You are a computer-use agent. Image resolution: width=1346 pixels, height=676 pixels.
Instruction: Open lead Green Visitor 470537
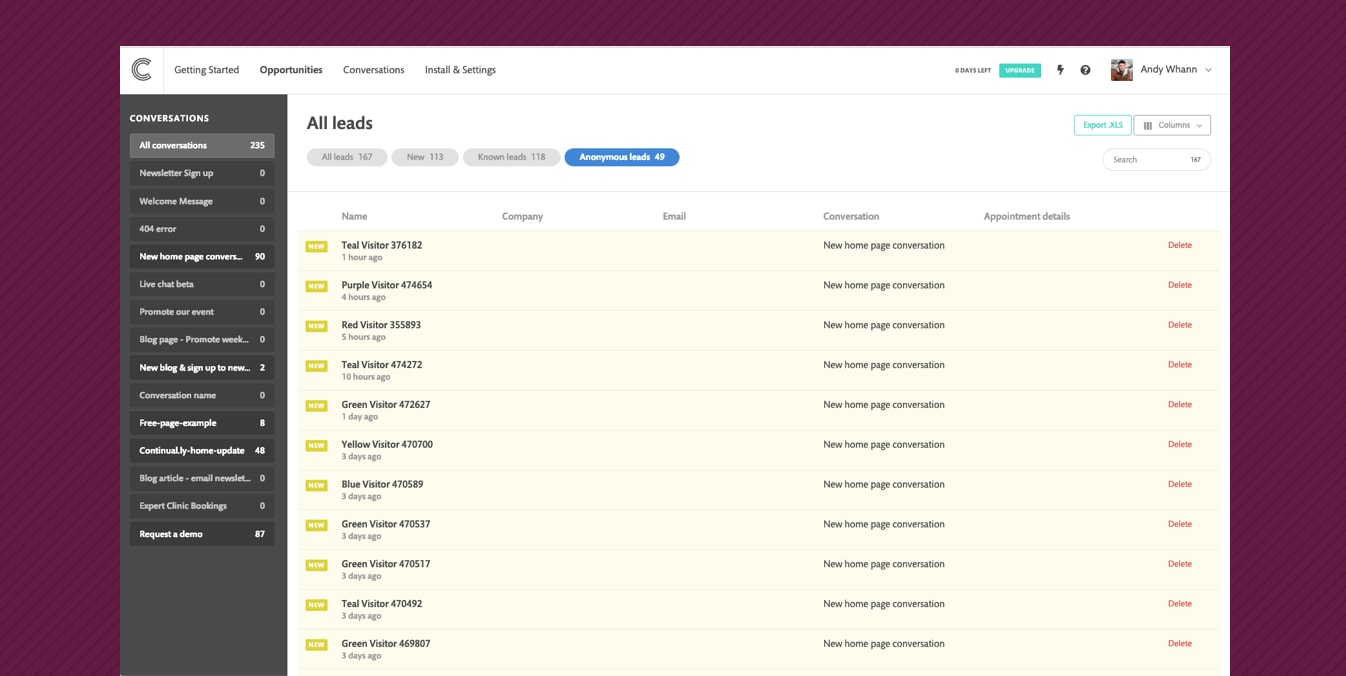(x=386, y=524)
